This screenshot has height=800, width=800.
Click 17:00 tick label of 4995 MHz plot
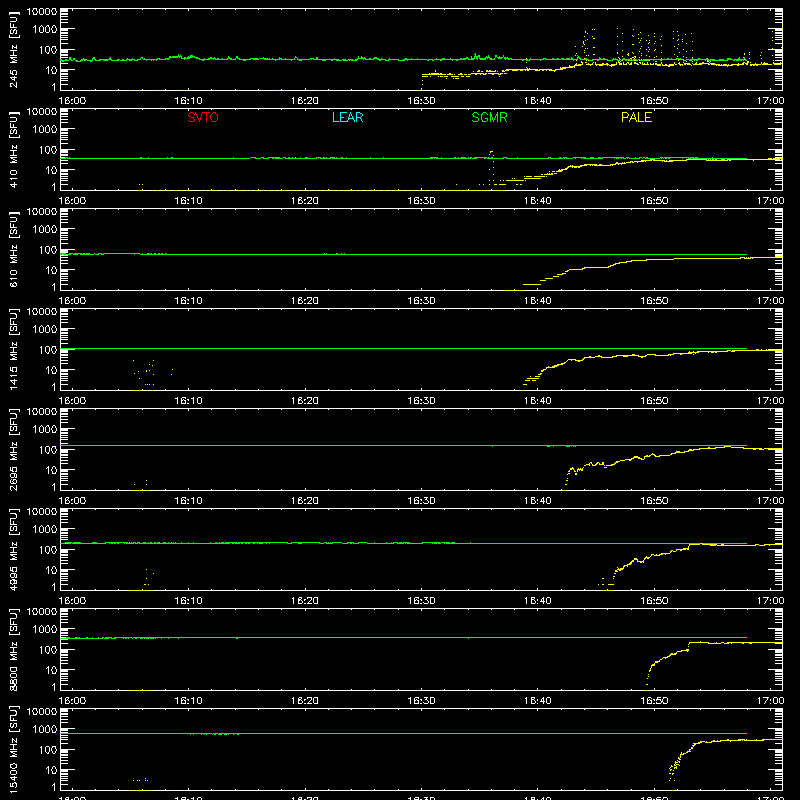[x=770, y=601]
